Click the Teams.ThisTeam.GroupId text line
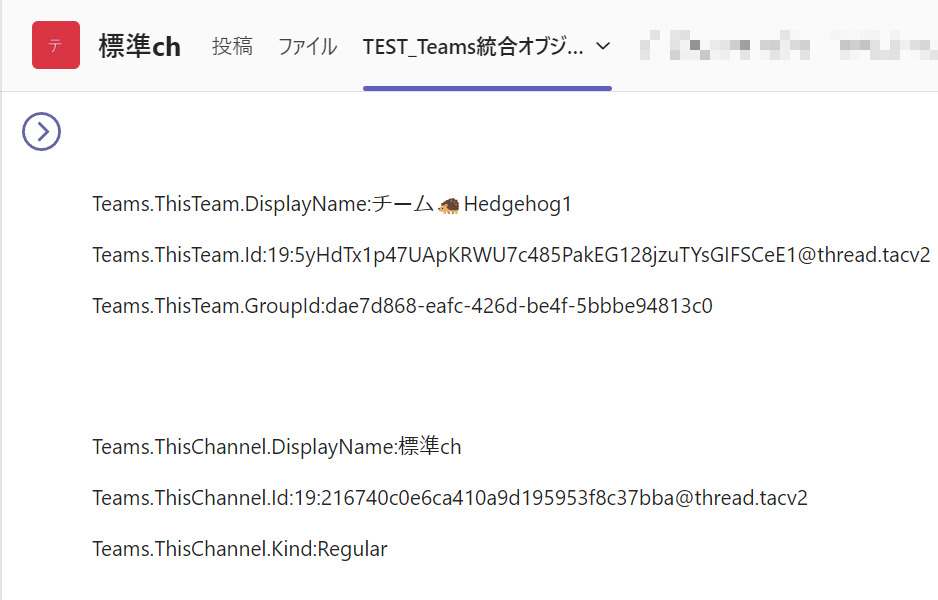The image size is (938, 600). [402, 306]
